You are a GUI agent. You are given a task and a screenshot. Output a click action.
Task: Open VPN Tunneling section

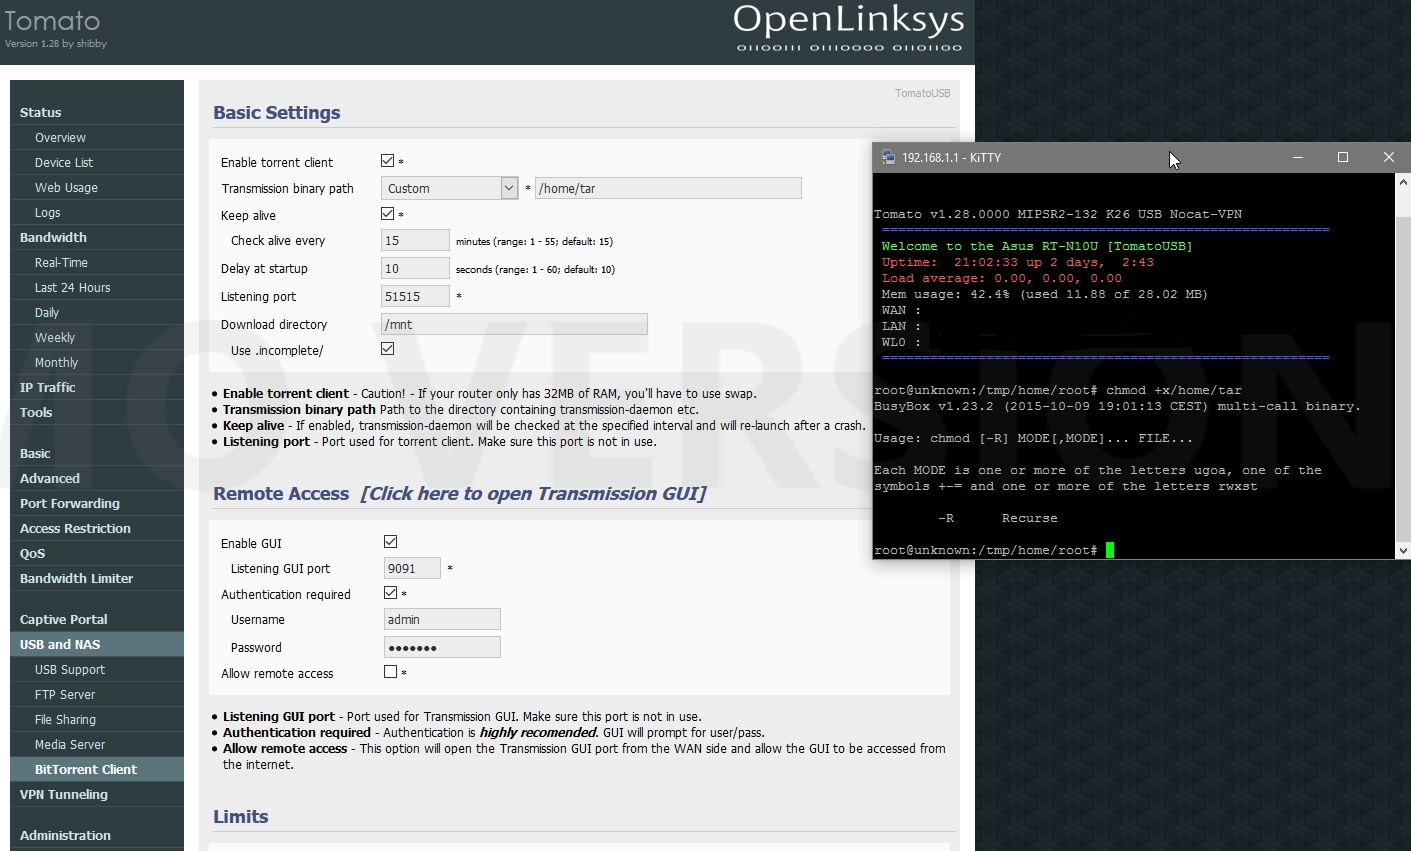97,794
